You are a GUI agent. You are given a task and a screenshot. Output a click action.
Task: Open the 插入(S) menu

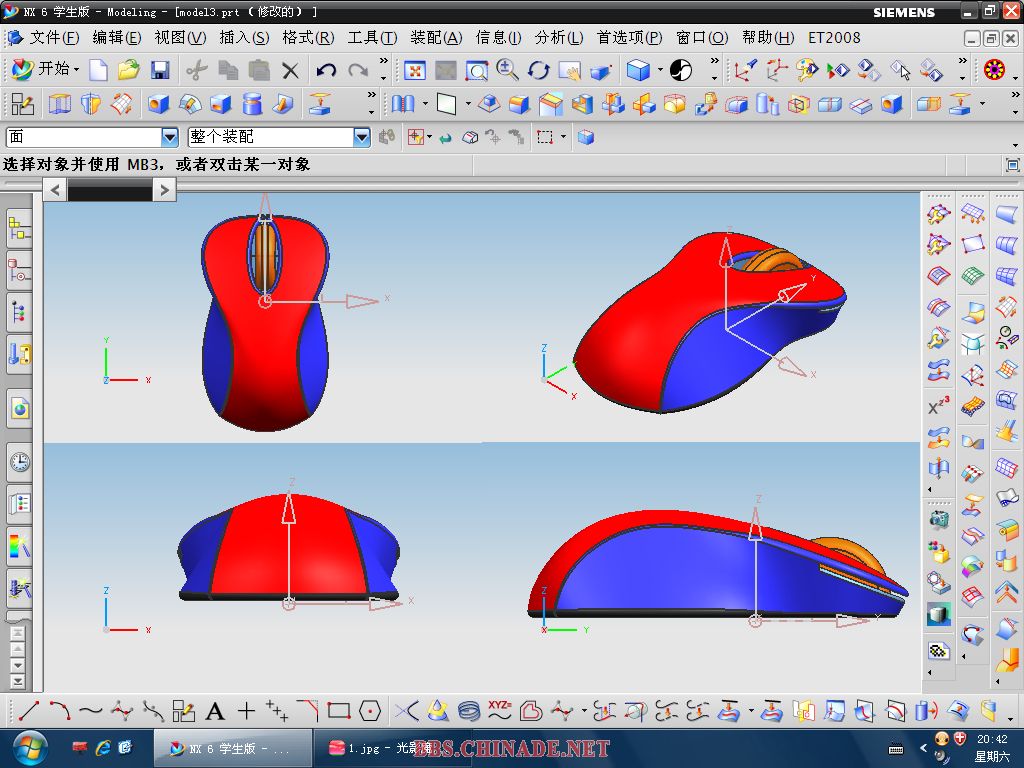(244, 38)
